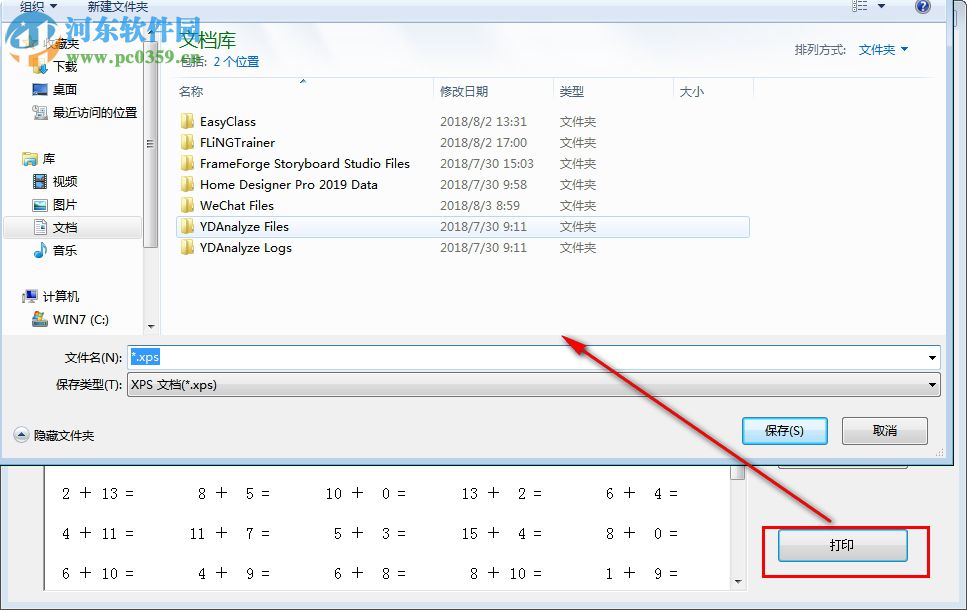Click the 音乐 note icon
This screenshot has width=967, height=610.
coord(40,250)
